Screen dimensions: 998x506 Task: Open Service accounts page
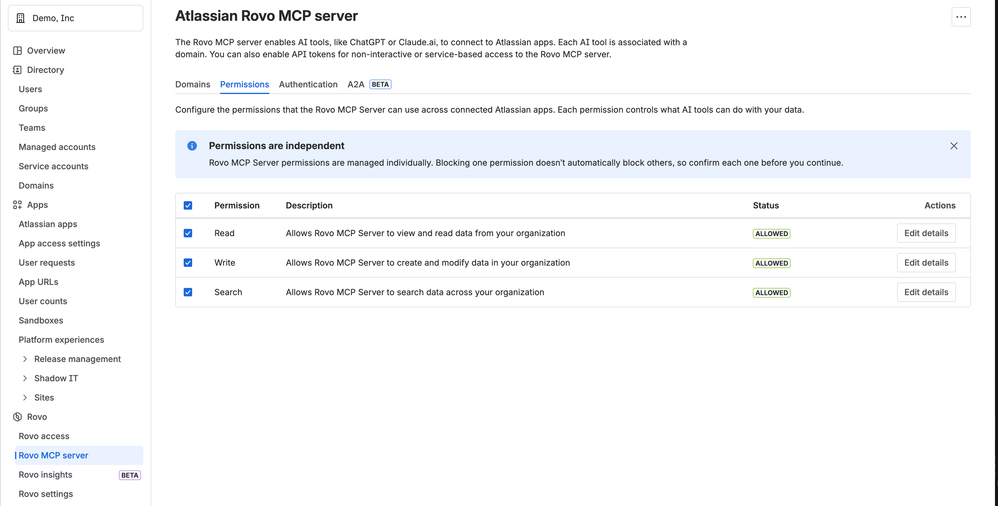point(53,166)
